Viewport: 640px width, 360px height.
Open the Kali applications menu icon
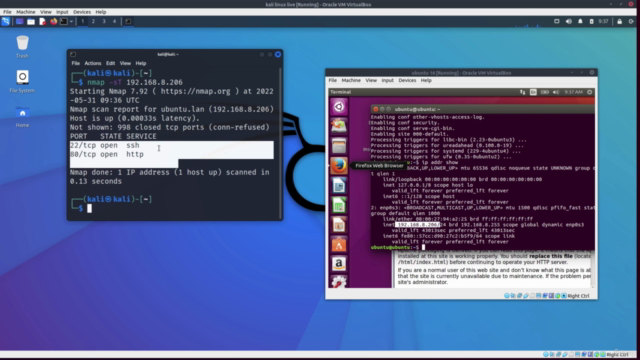click(x=6, y=21)
